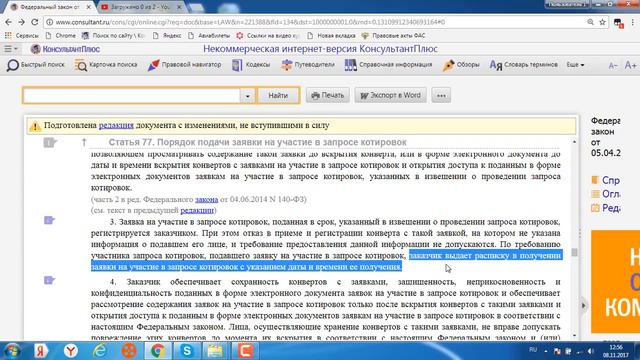Click the Найти button

click(x=278, y=96)
